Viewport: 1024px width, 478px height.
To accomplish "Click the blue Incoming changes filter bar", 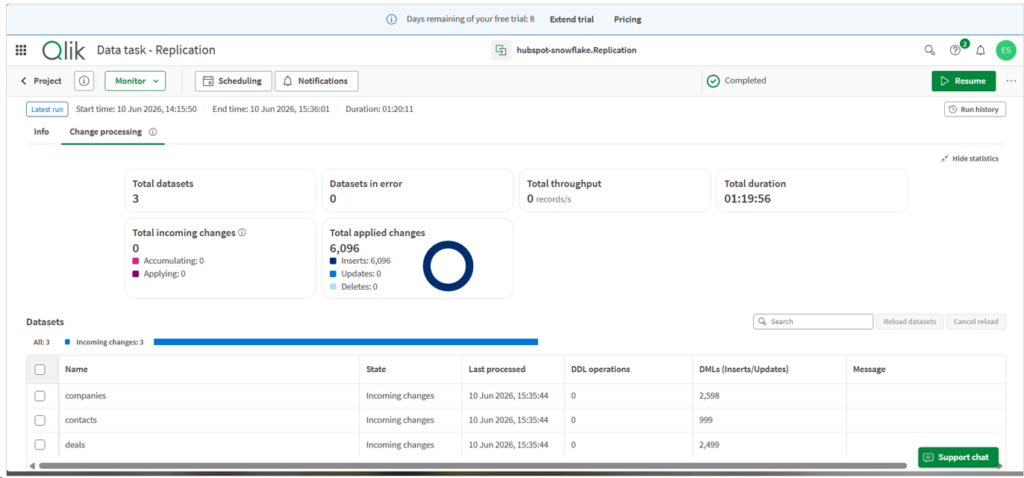I will (345, 342).
